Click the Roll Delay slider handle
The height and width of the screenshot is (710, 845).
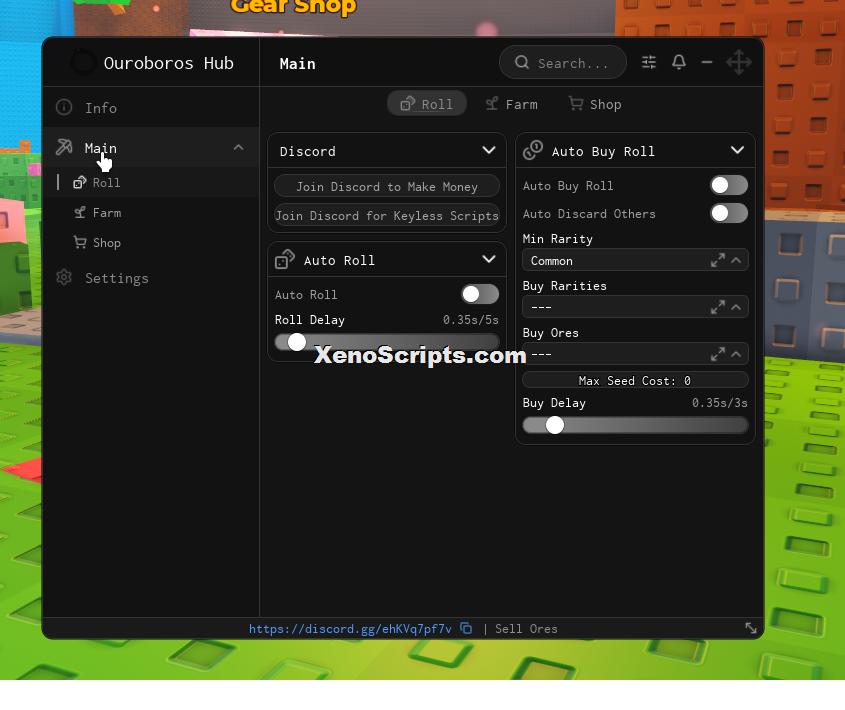296,342
